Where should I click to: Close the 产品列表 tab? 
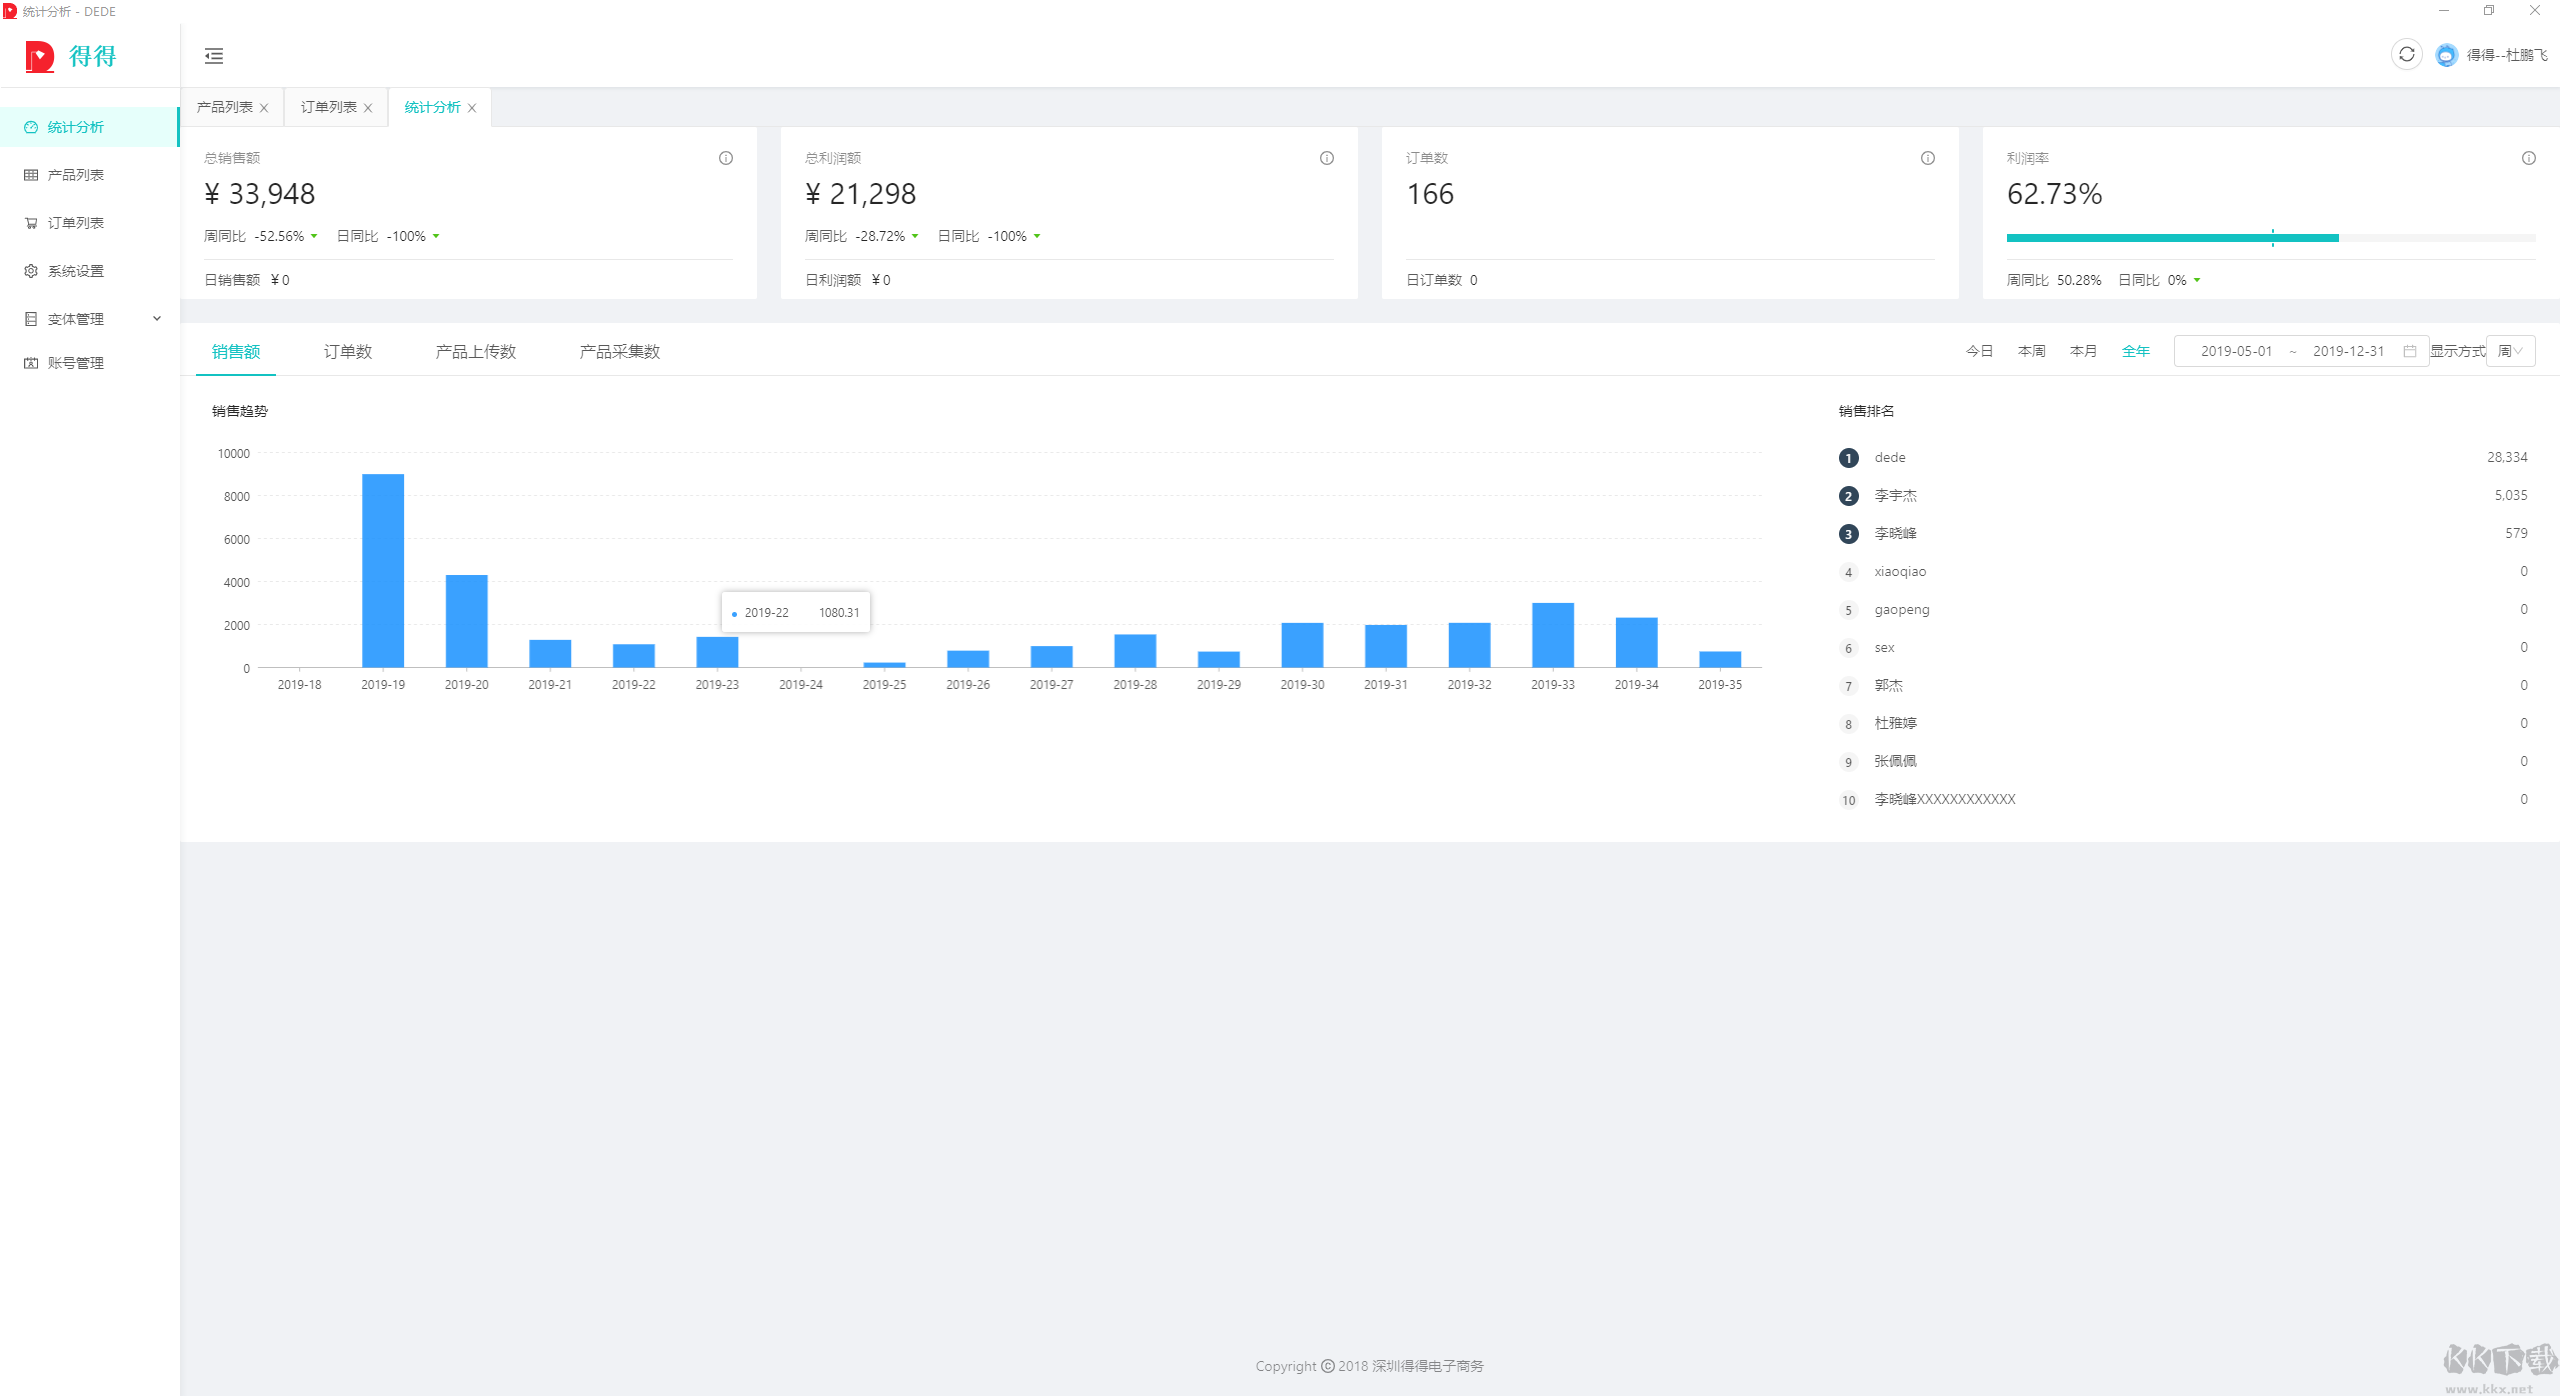click(264, 108)
